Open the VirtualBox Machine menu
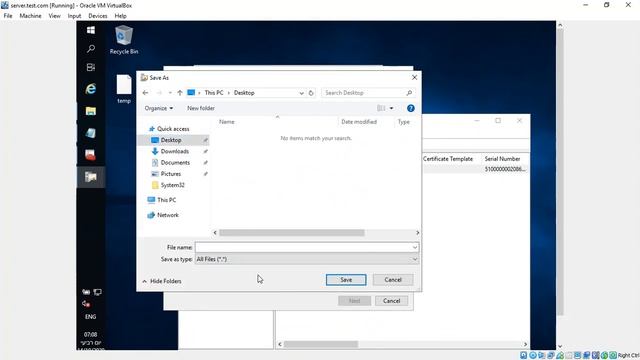This screenshot has width=640, height=360. 30,16
